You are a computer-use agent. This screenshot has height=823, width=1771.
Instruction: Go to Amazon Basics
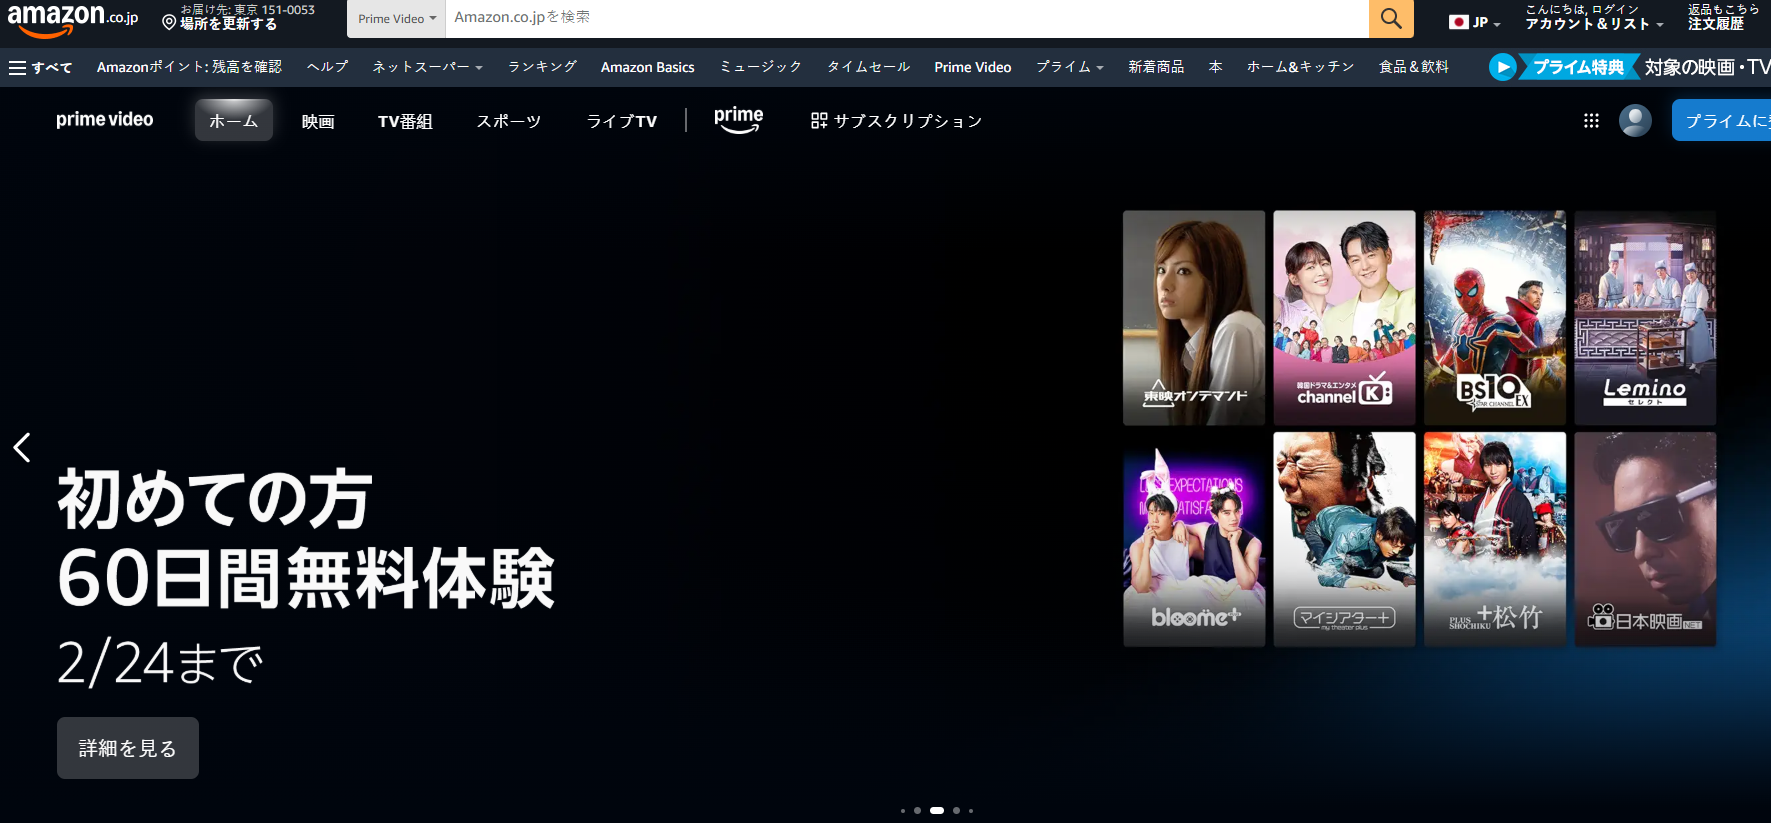[x=648, y=67]
